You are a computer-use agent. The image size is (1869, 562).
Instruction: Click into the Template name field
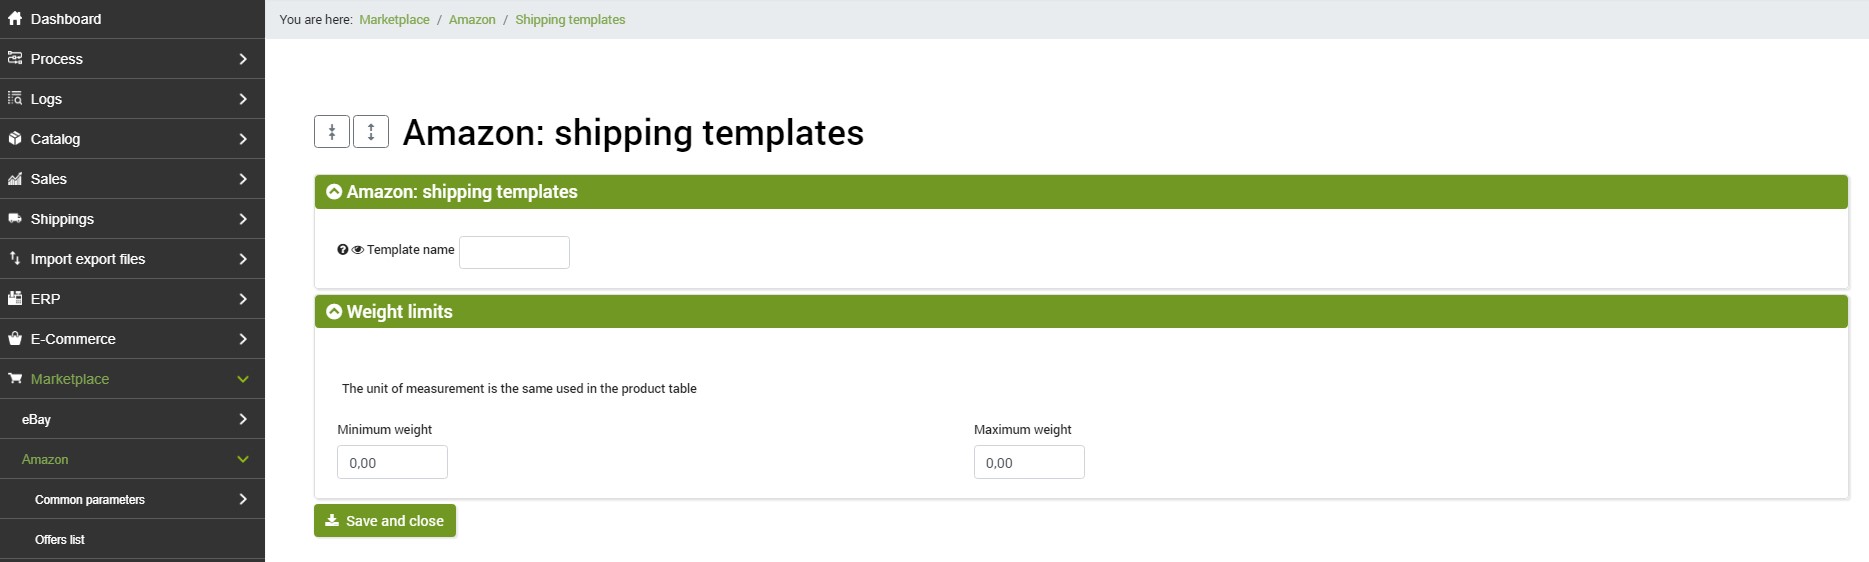[514, 252]
